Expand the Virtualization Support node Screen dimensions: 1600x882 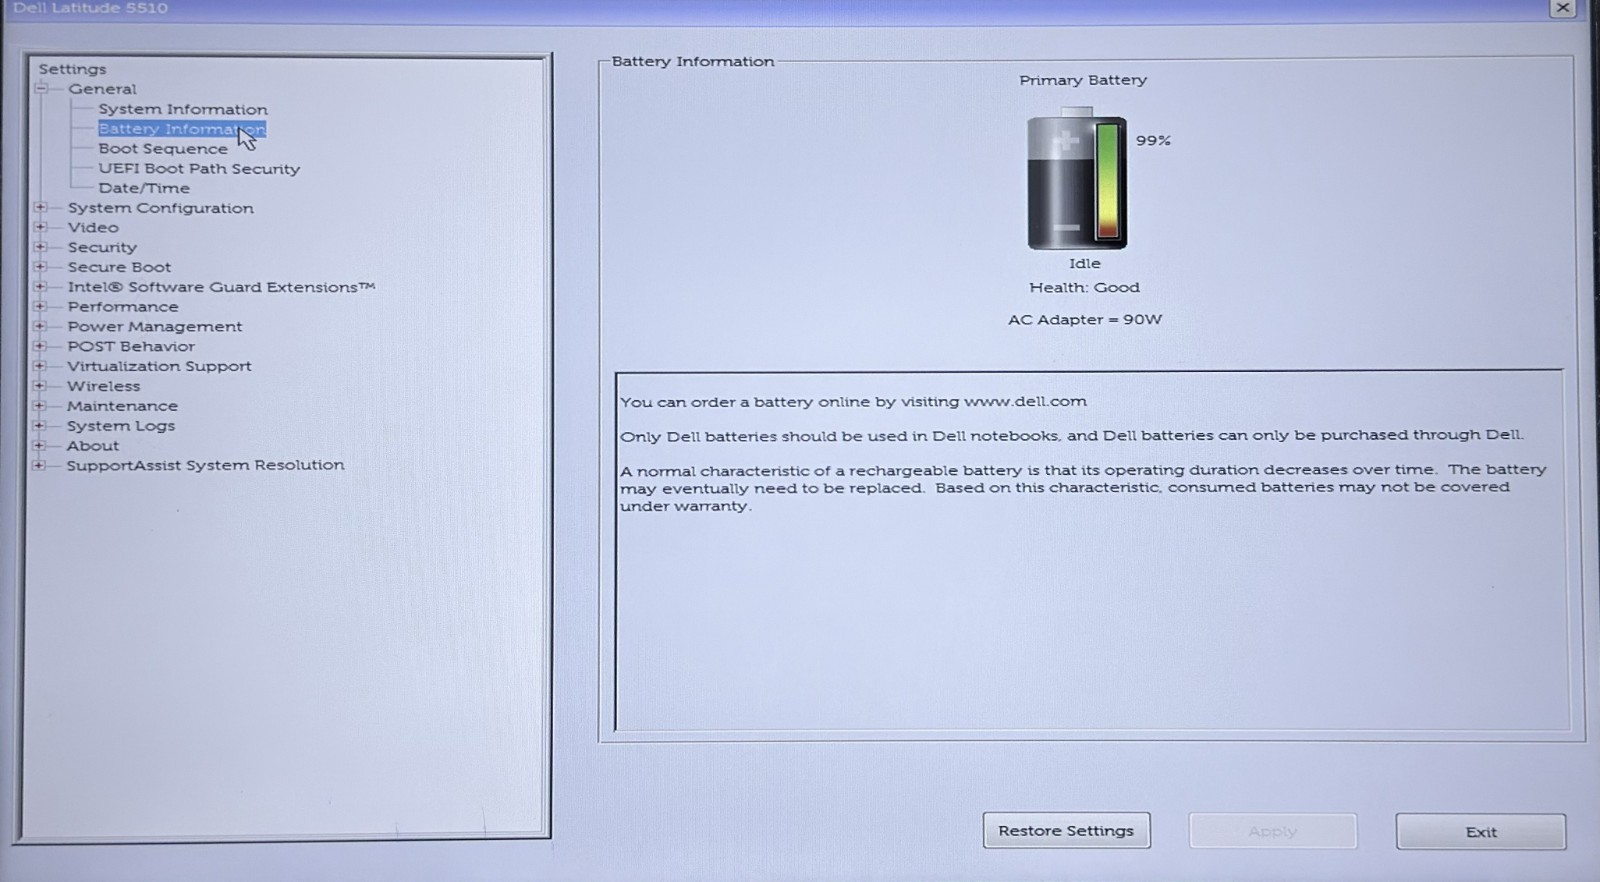pyautogui.click(x=40, y=366)
